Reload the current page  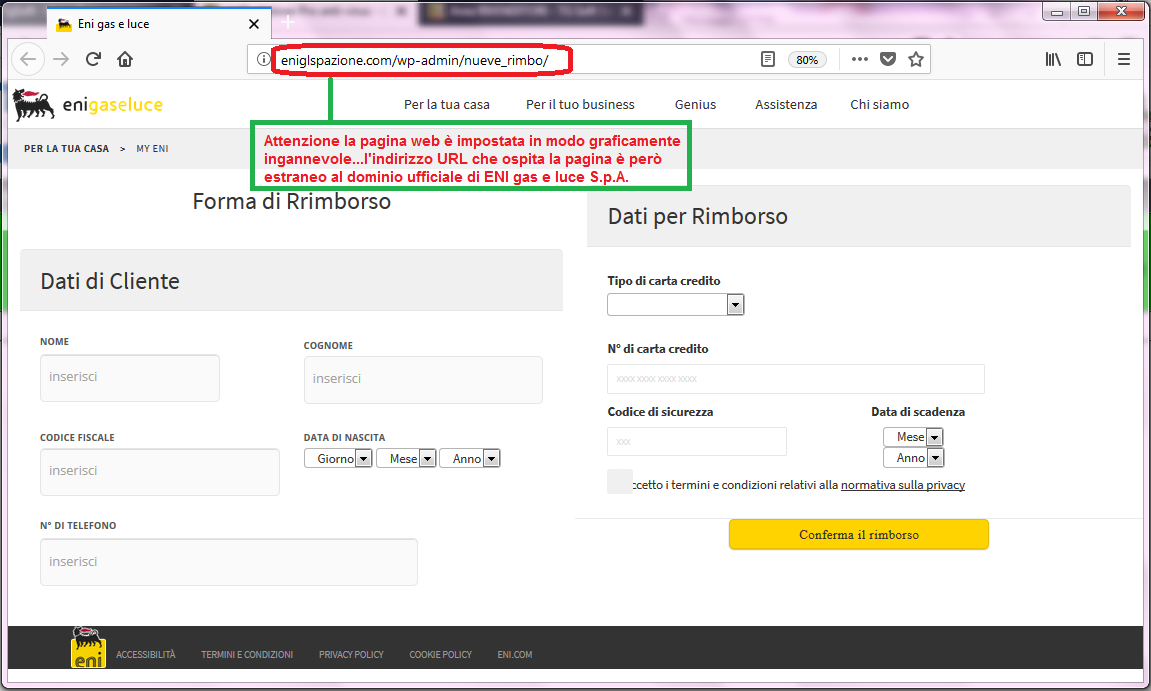(93, 59)
